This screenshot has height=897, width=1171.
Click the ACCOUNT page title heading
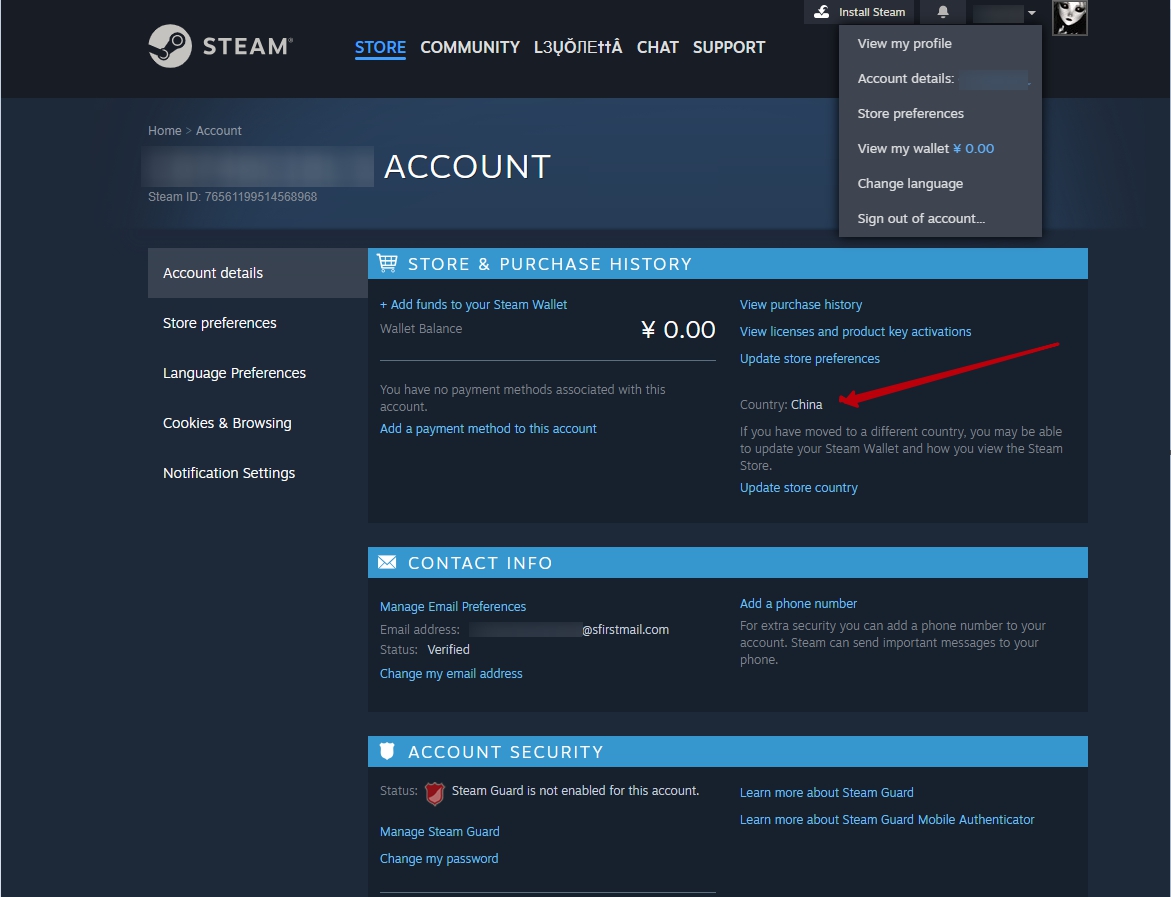(468, 167)
